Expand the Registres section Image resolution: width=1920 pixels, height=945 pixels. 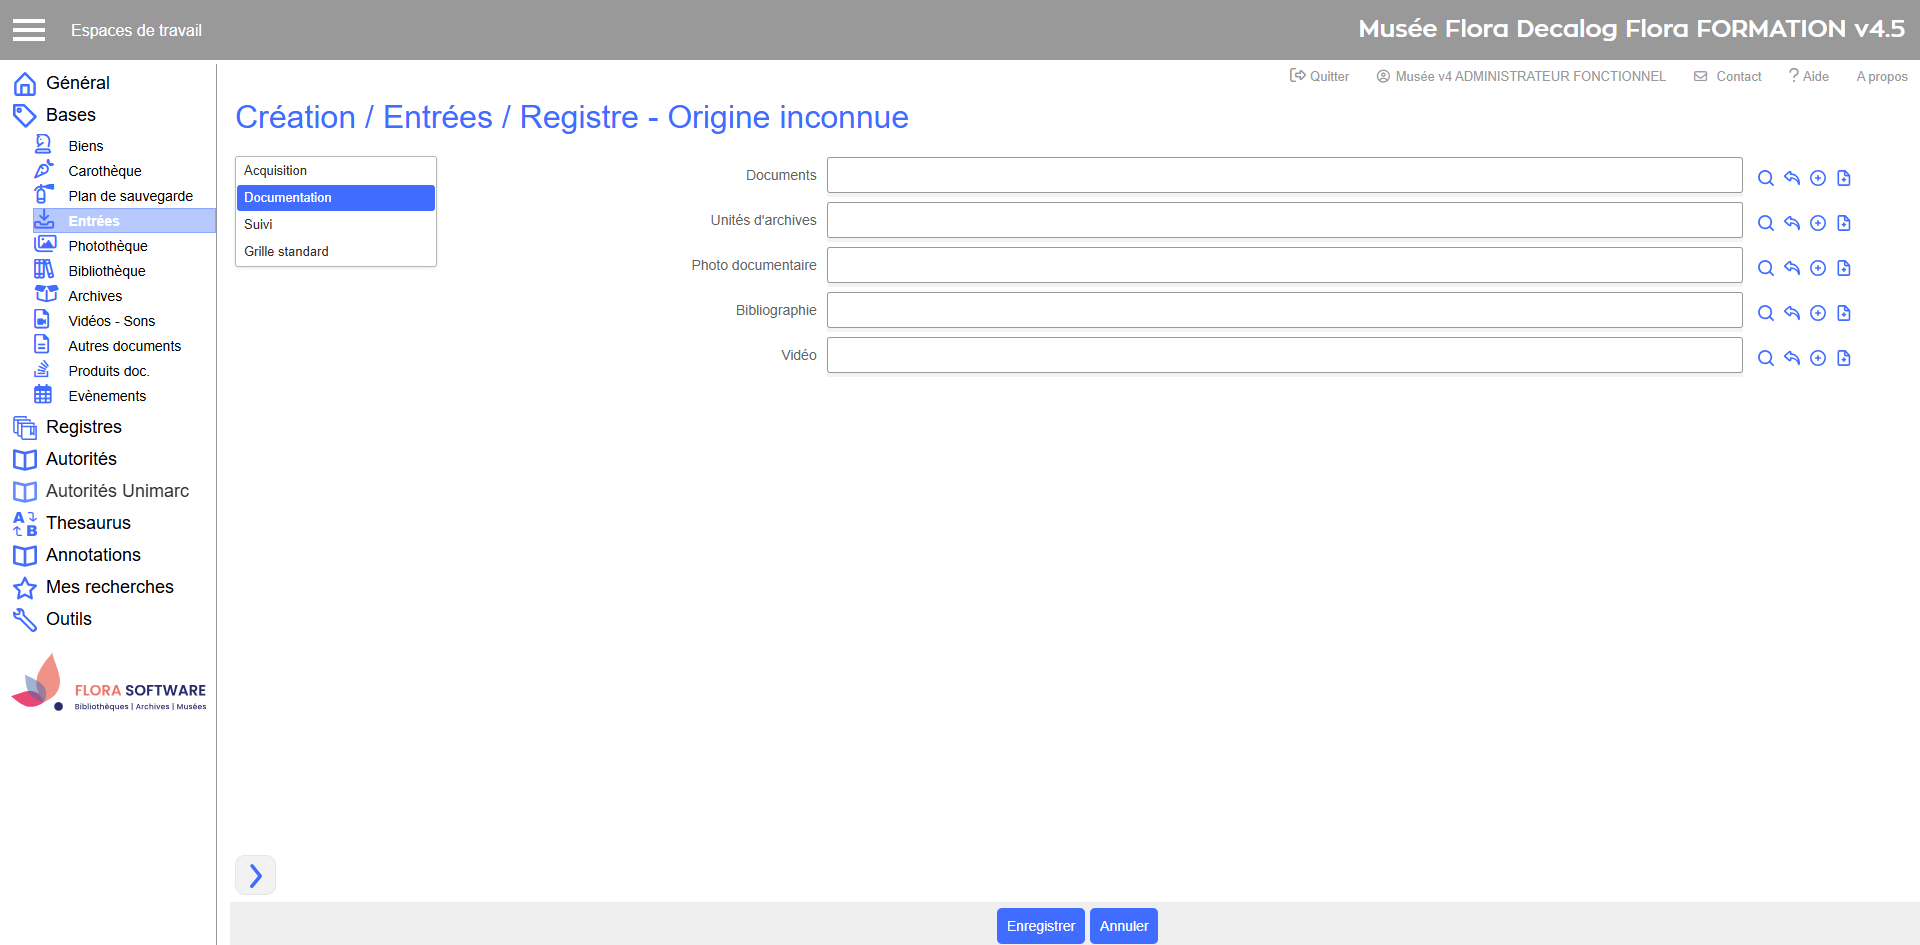(83, 427)
